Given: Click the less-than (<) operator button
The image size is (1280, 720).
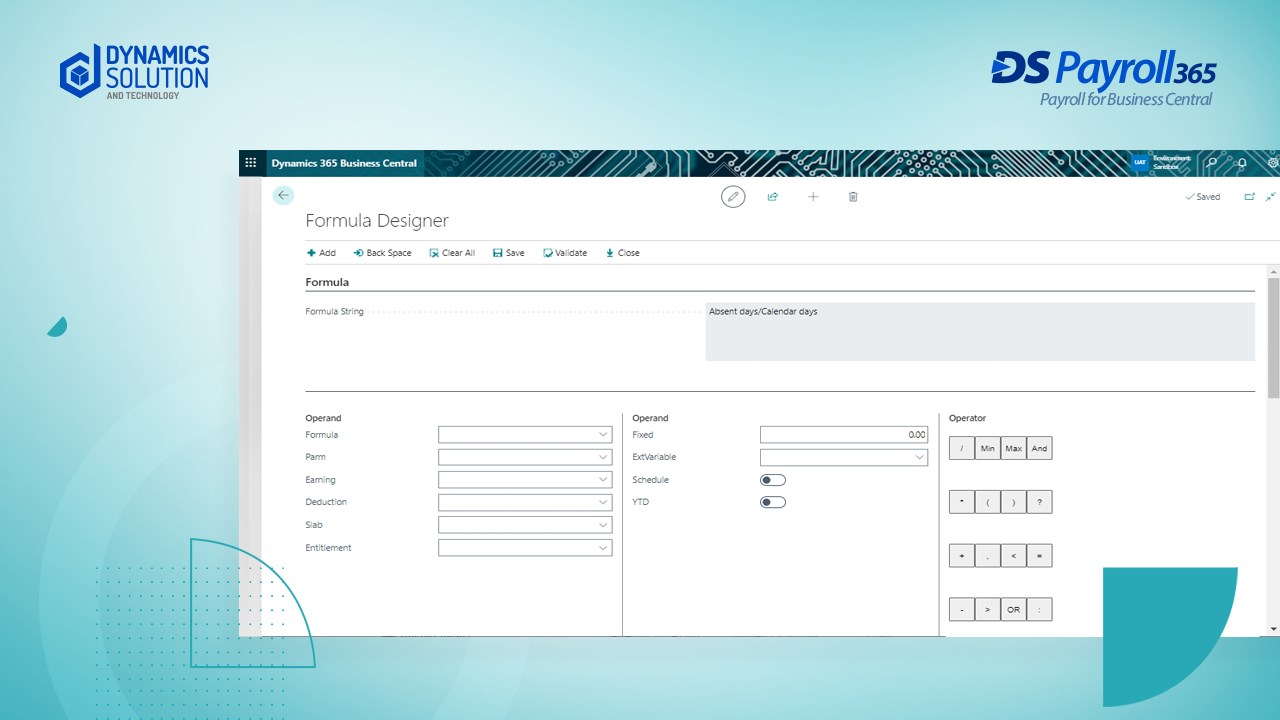Looking at the screenshot, I should pos(1013,556).
